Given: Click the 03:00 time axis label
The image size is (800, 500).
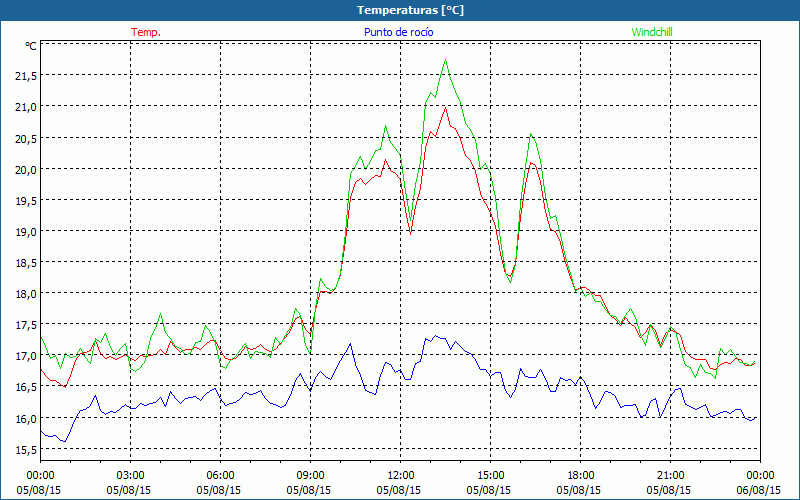Looking at the screenshot, I should [x=131, y=476].
